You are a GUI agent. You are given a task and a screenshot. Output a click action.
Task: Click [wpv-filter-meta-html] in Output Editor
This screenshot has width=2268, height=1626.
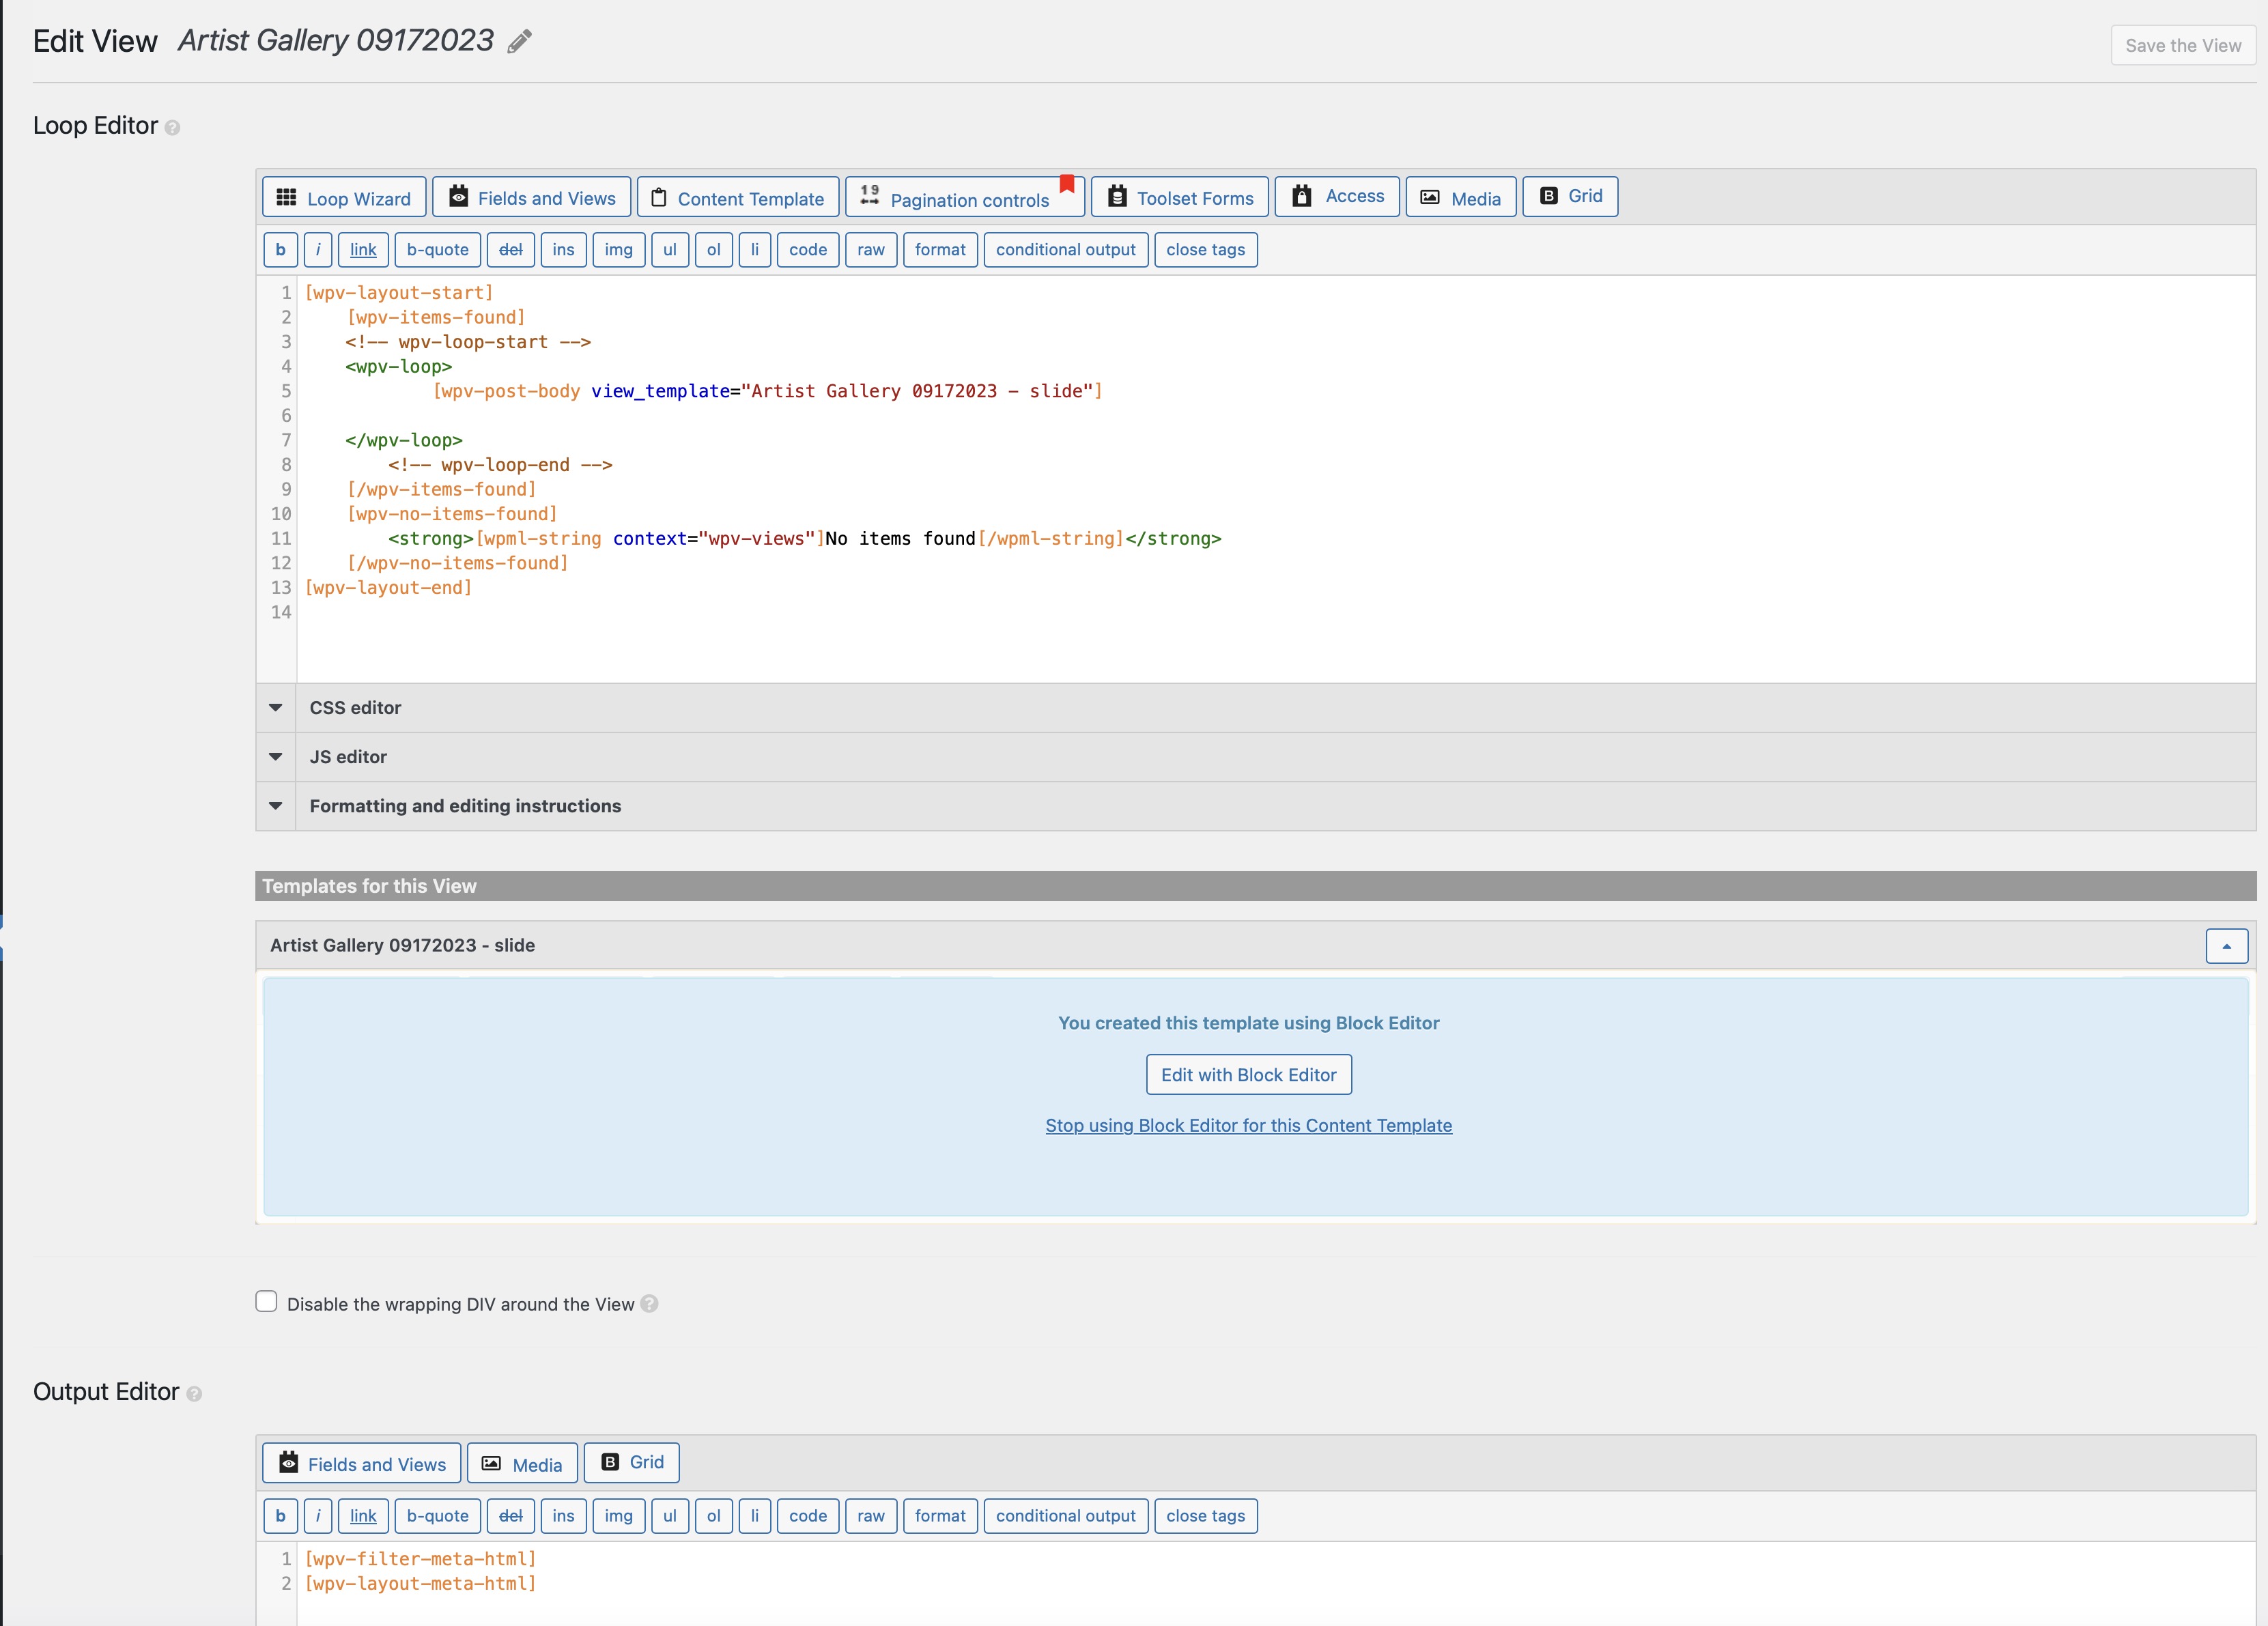pos(420,1559)
